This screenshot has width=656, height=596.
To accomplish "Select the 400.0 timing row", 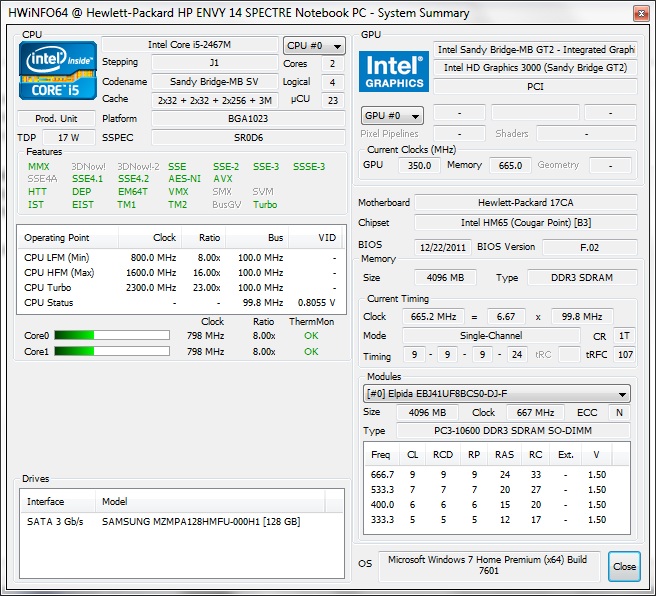I will tap(497, 505).
